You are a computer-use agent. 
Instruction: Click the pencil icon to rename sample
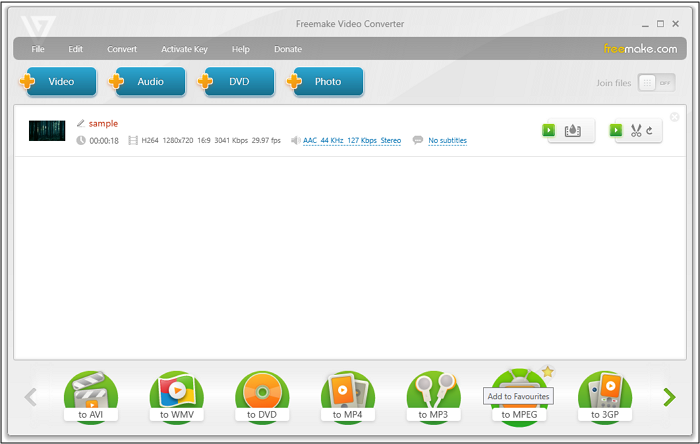coord(81,123)
